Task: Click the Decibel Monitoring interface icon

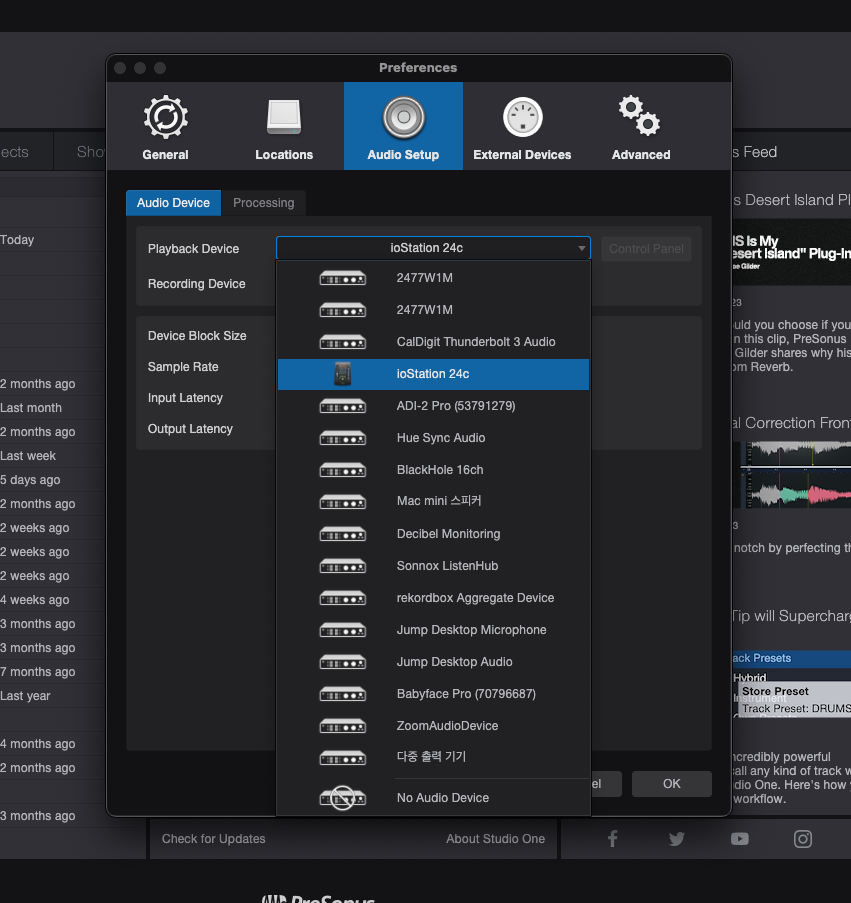Action: (x=343, y=534)
